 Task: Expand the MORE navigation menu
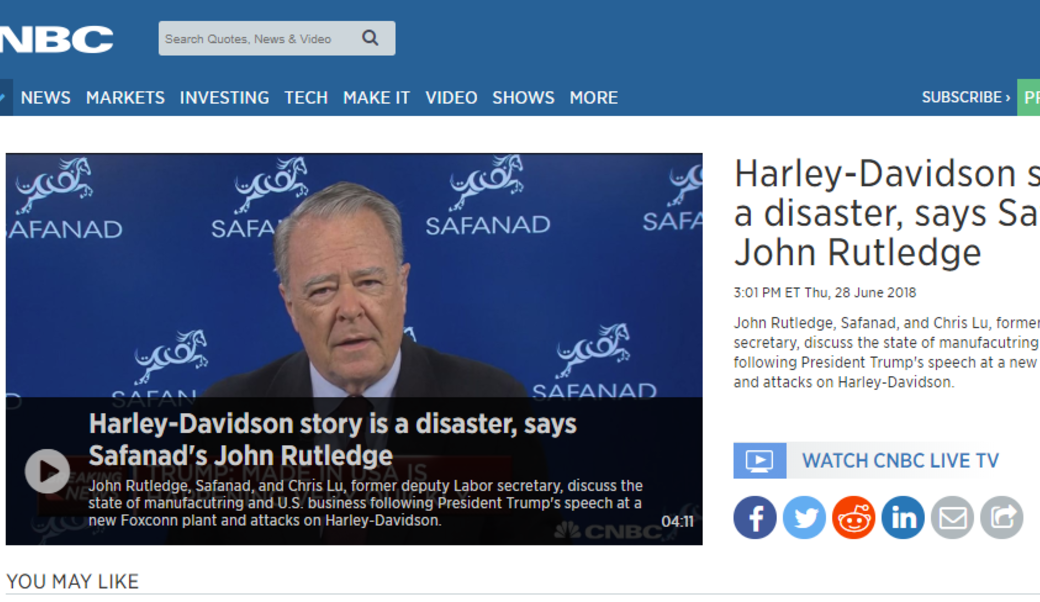[x=594, y=98]
